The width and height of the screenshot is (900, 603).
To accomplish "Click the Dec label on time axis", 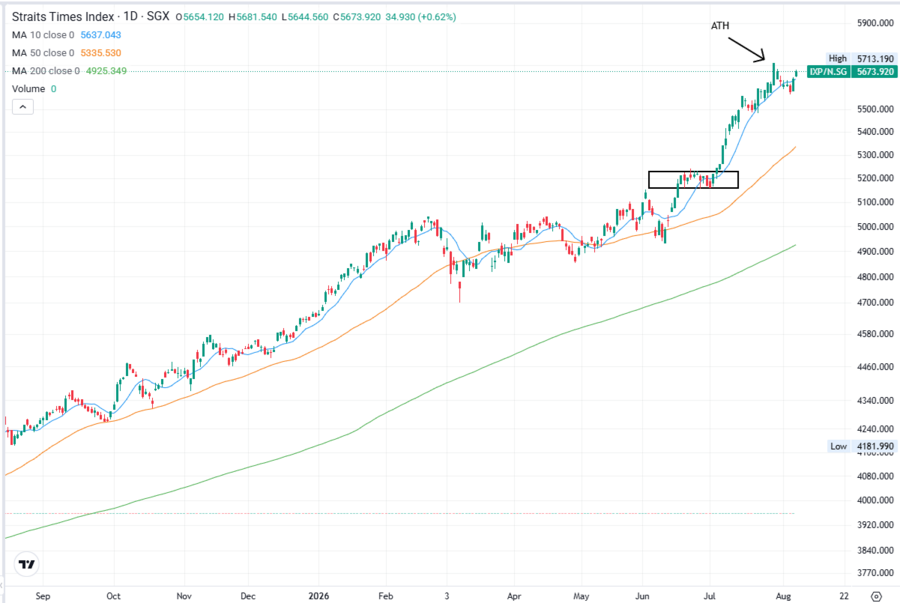I will click(248, 596).
